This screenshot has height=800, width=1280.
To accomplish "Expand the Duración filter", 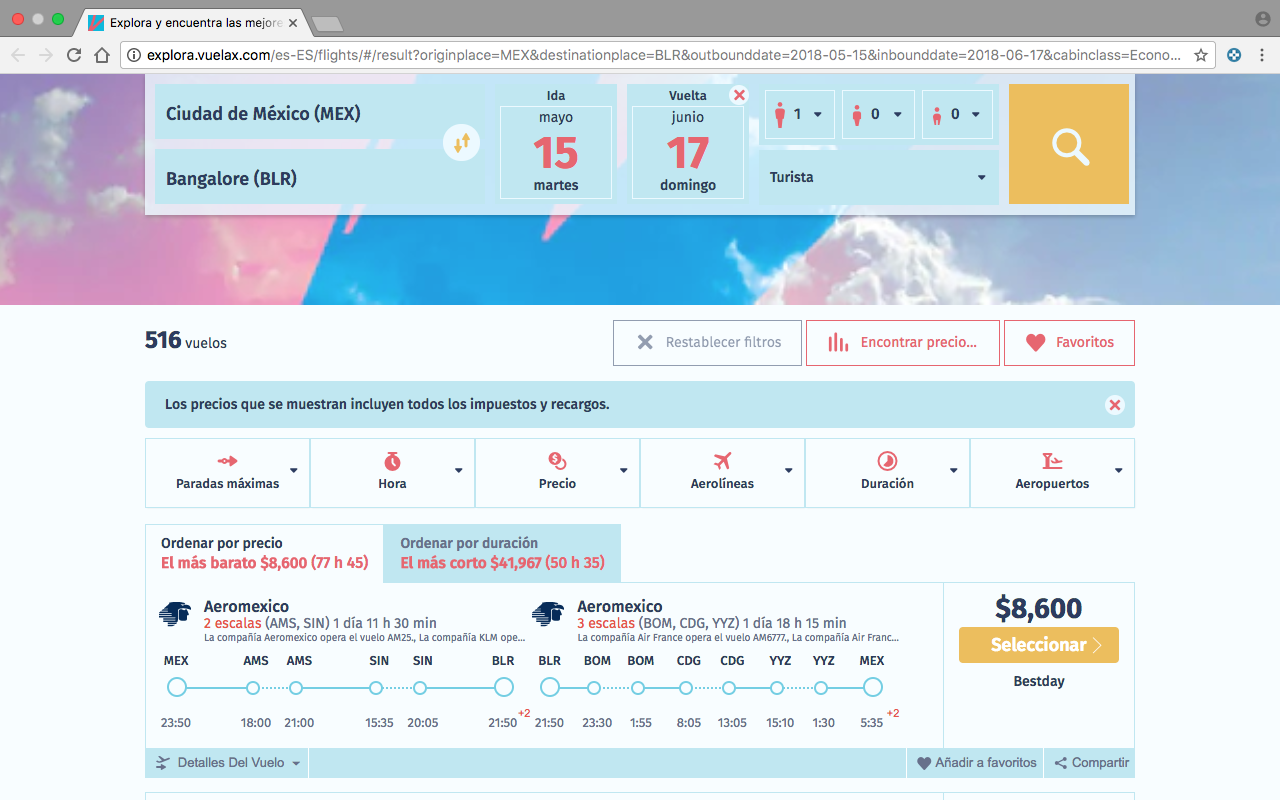I will pos(888,473).
